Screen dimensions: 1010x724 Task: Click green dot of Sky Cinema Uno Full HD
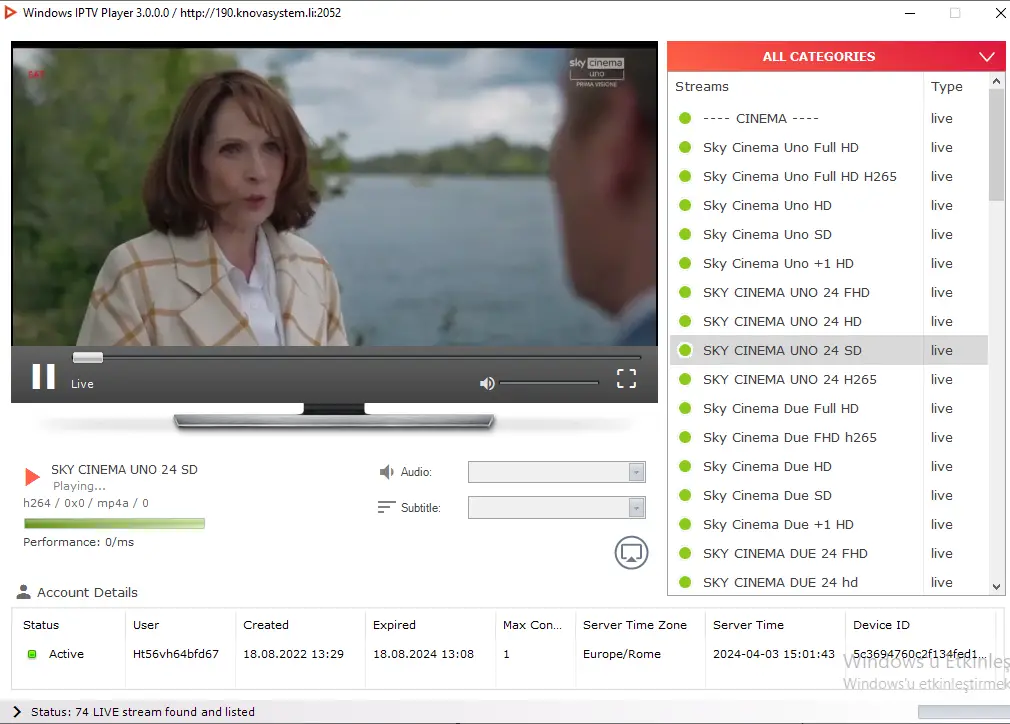(685, 148)
